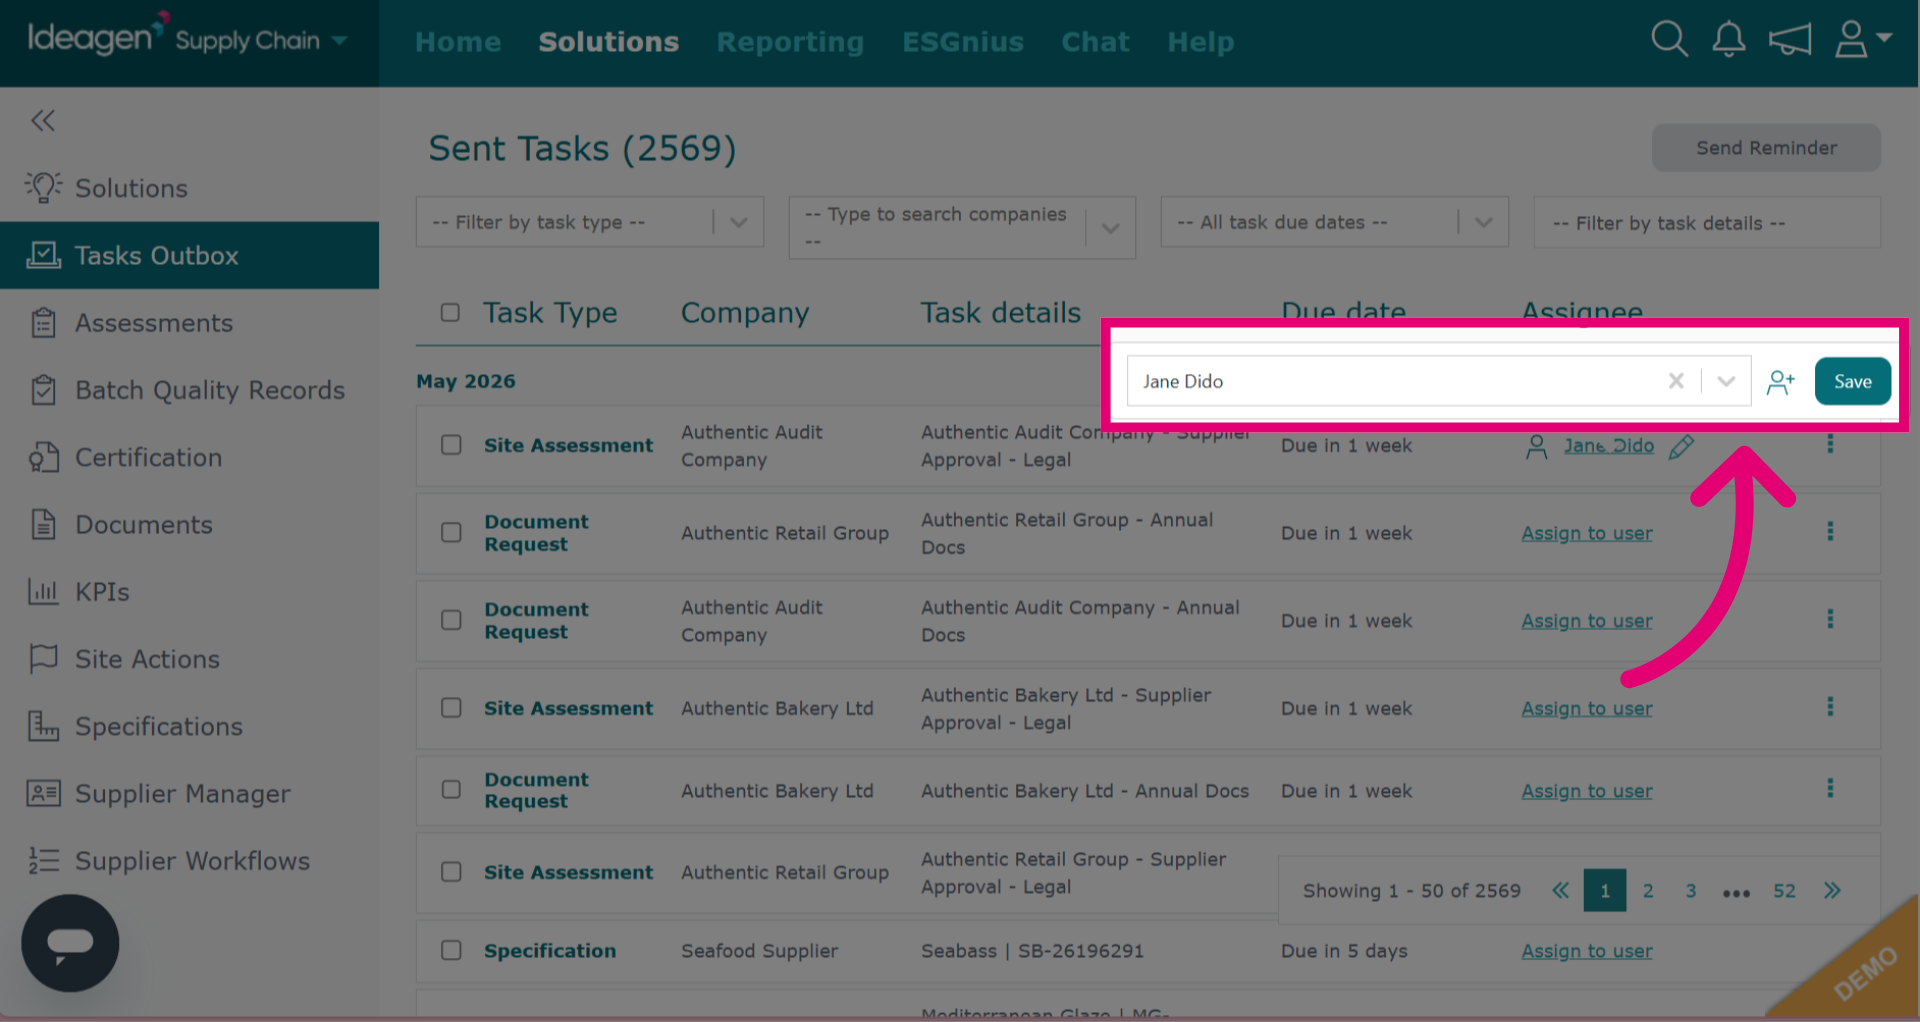Click the Save button
This screenshot has height=1022, width=1920.
(1852, 381)
